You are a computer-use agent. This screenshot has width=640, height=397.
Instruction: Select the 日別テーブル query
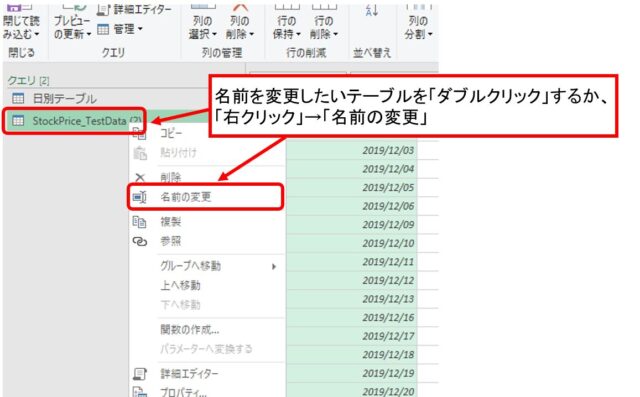click(x=64, y=98)
